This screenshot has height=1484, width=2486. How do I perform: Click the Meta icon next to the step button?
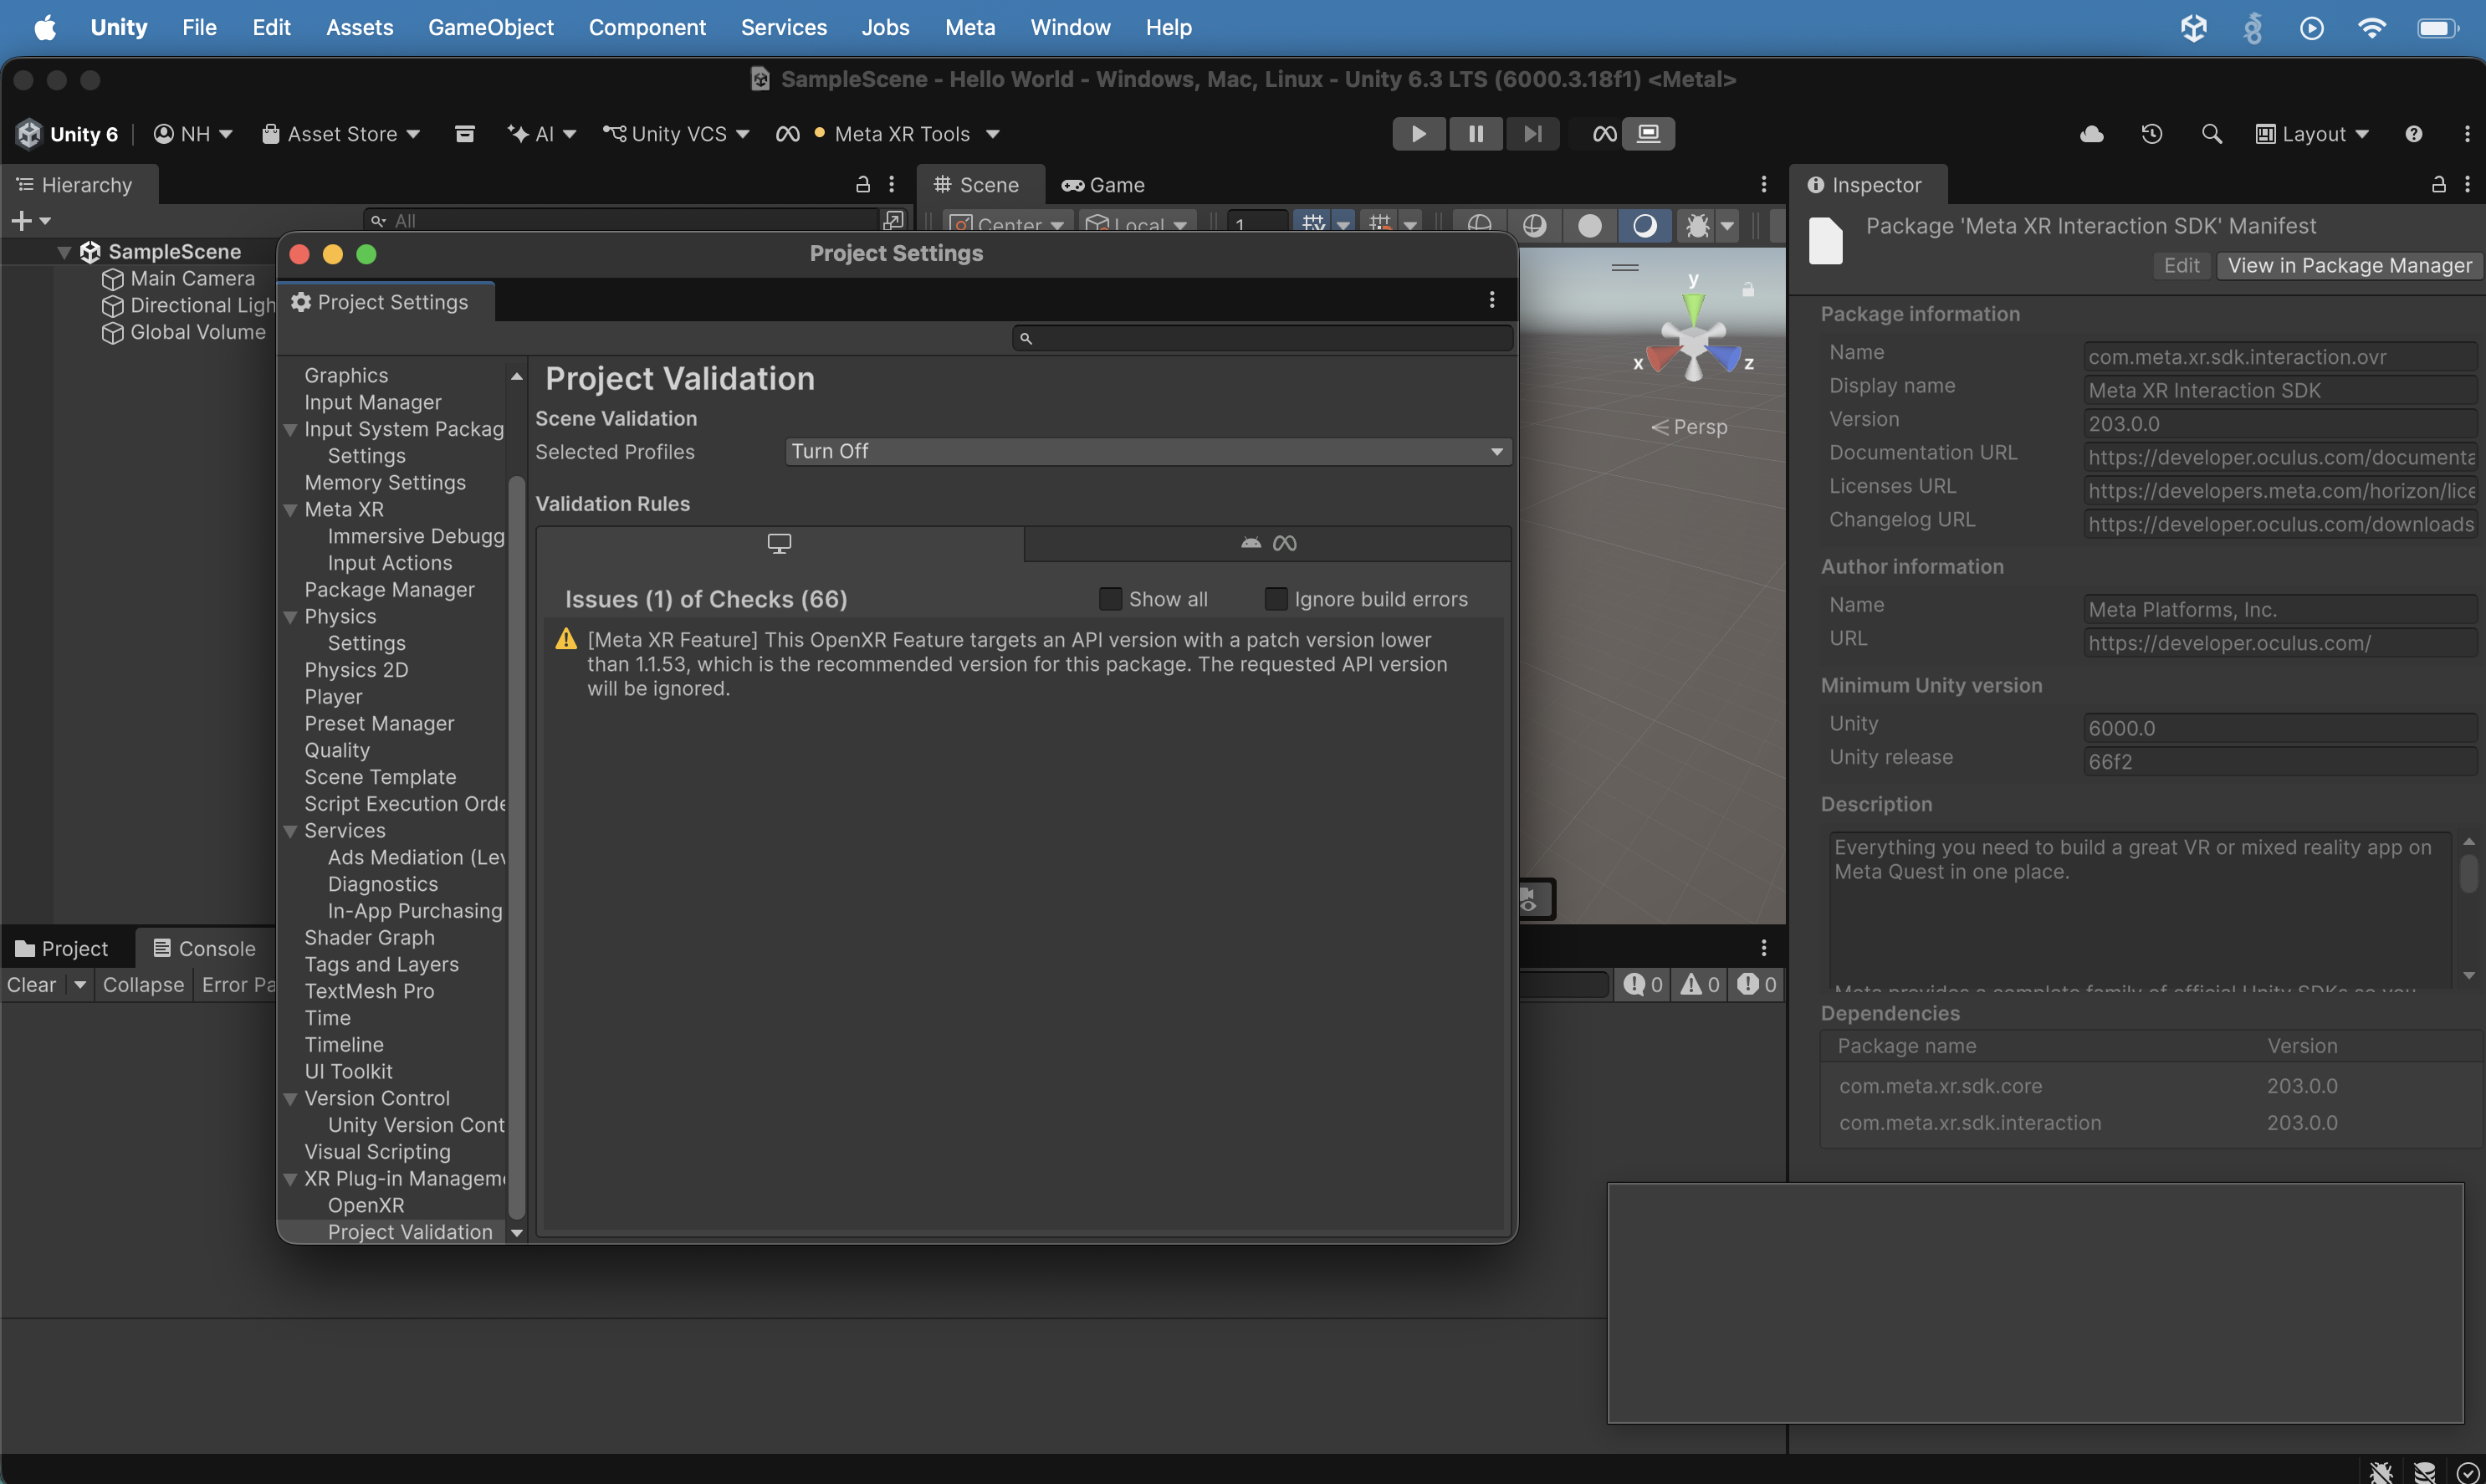(1604, 134)
